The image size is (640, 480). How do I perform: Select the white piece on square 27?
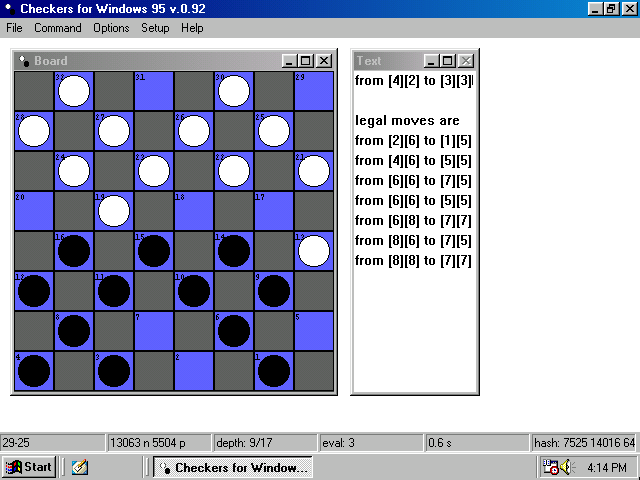(114, 131)
